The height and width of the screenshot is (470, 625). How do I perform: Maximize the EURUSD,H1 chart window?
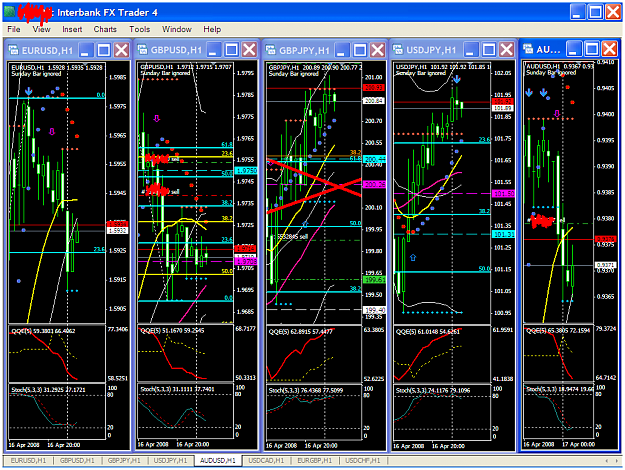(104, 50)
